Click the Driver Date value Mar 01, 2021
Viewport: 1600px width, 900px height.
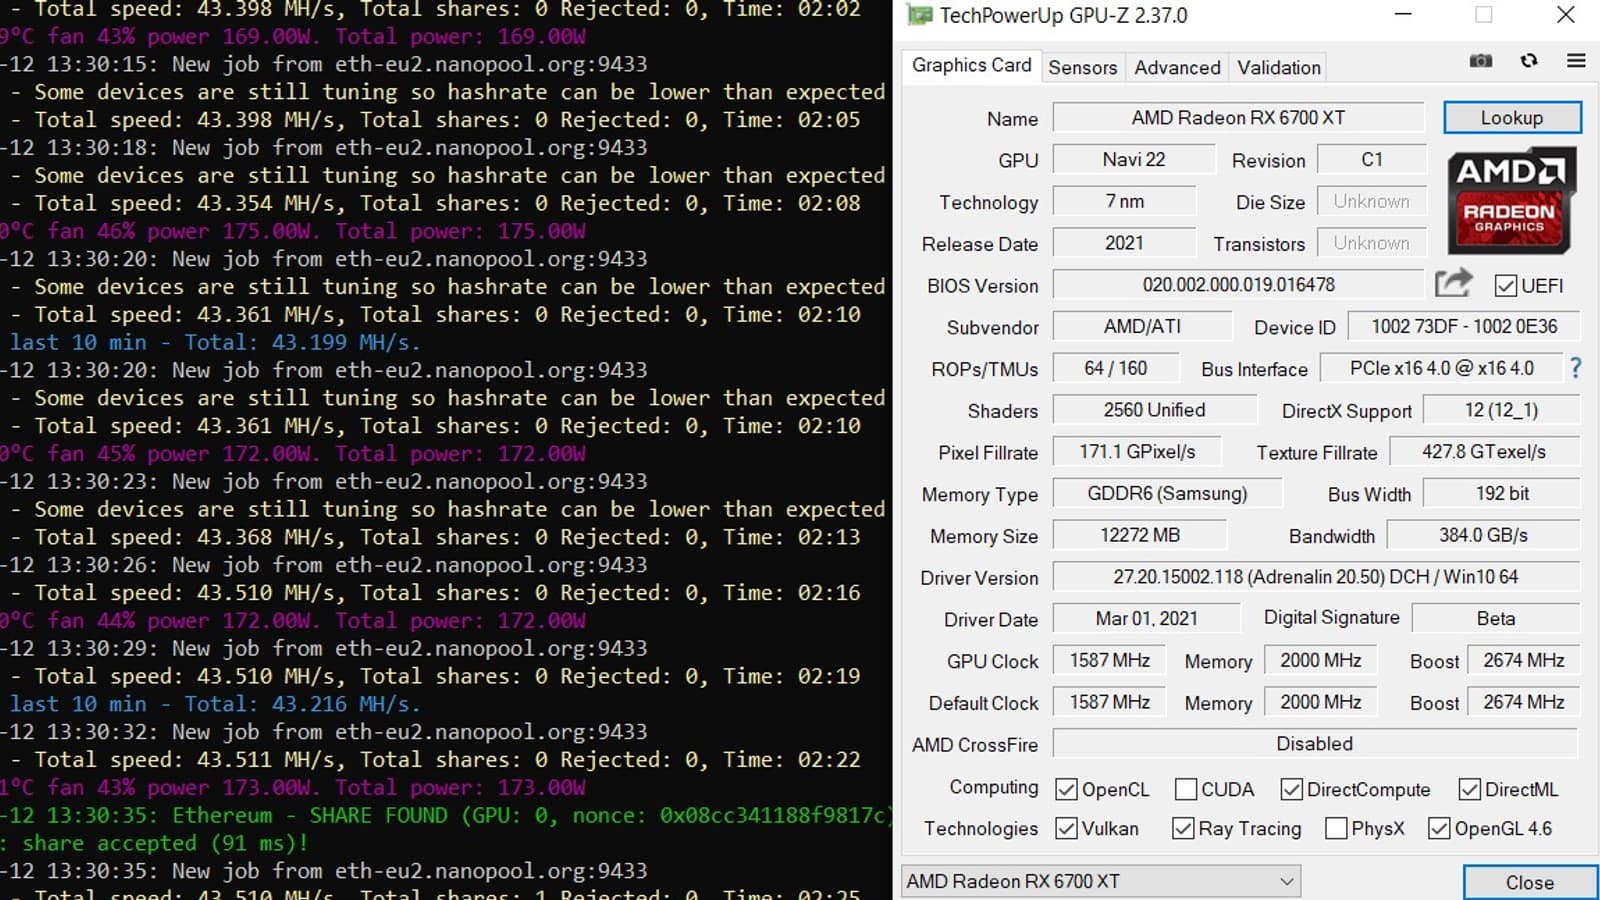(1146, 619)
